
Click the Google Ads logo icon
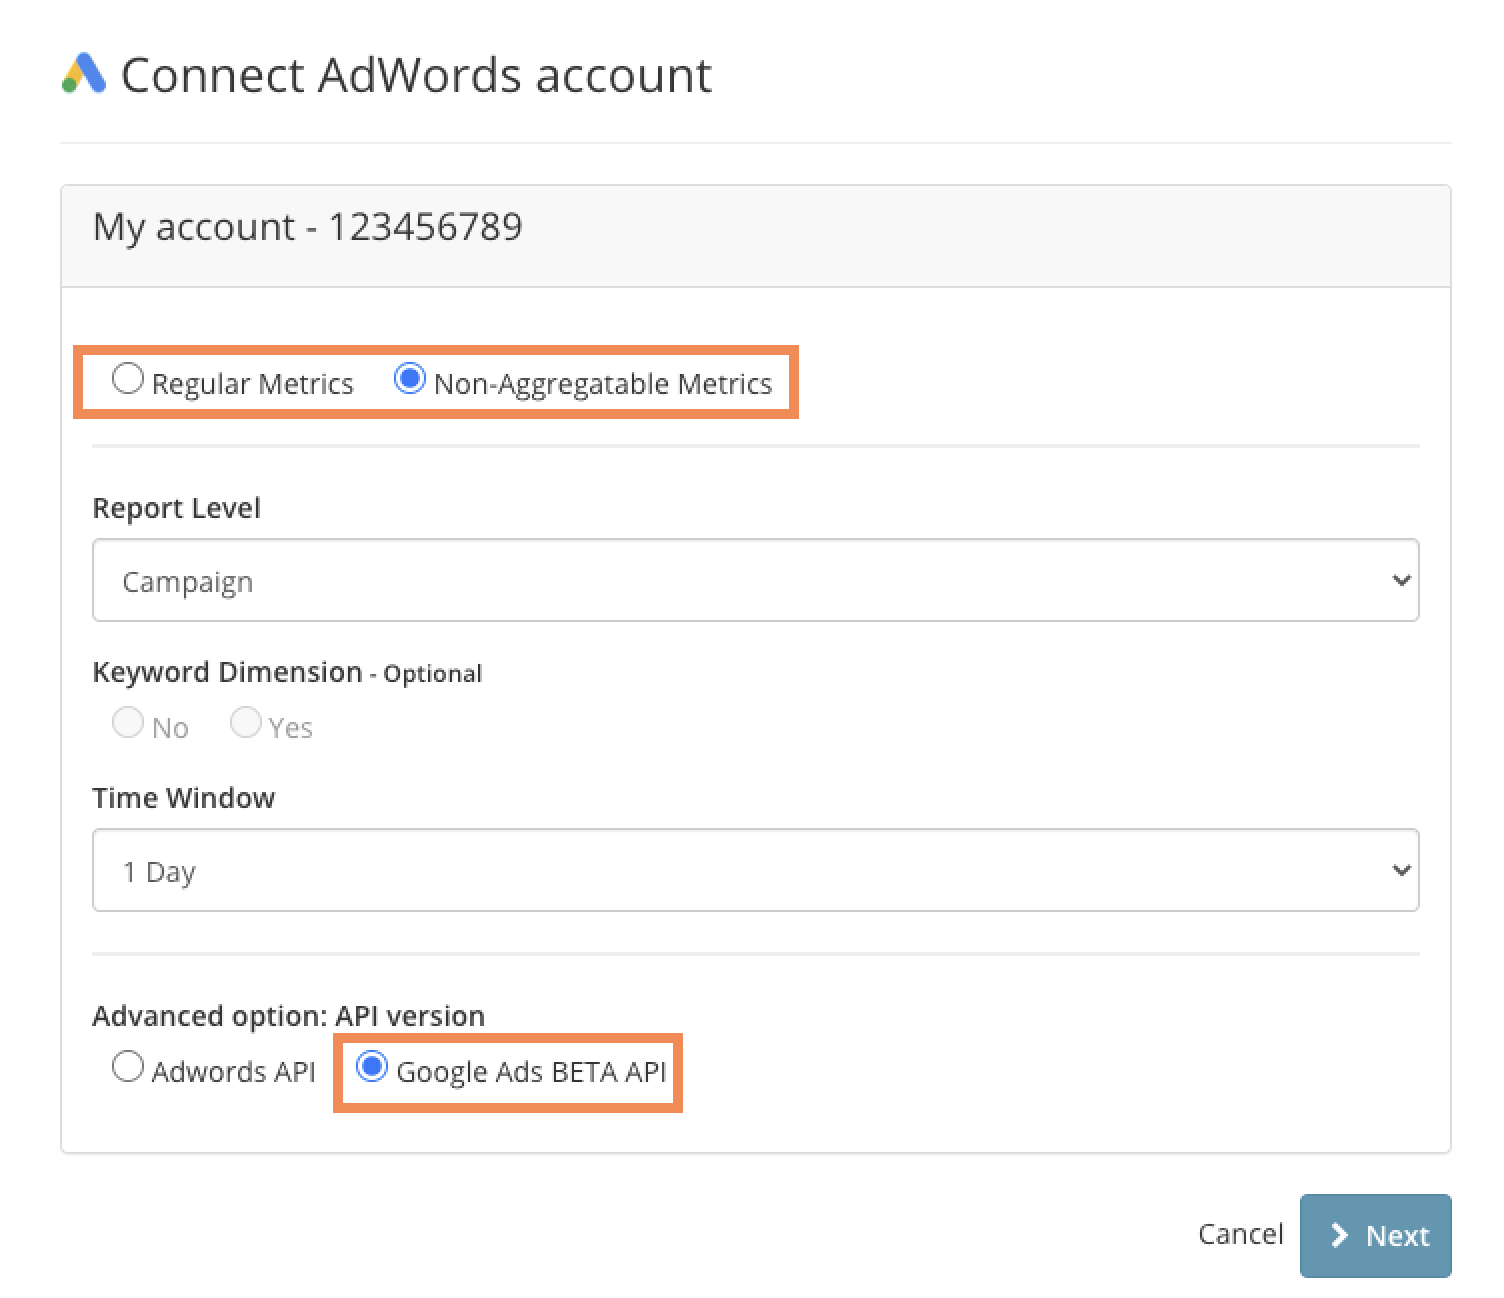84,74
